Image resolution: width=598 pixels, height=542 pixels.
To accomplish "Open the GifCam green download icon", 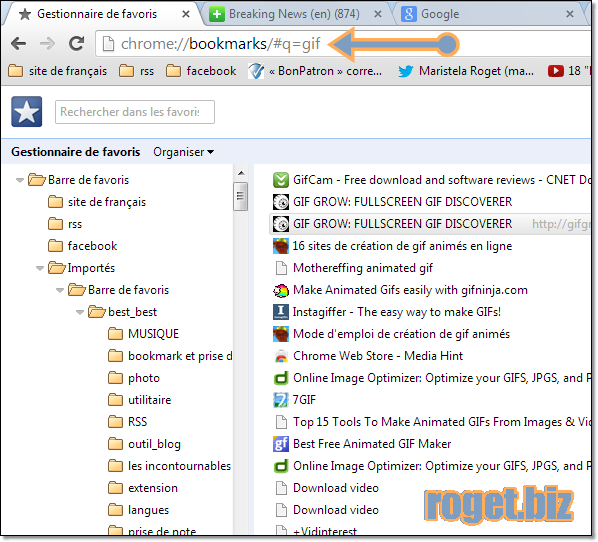I will [x=281, y=180].
